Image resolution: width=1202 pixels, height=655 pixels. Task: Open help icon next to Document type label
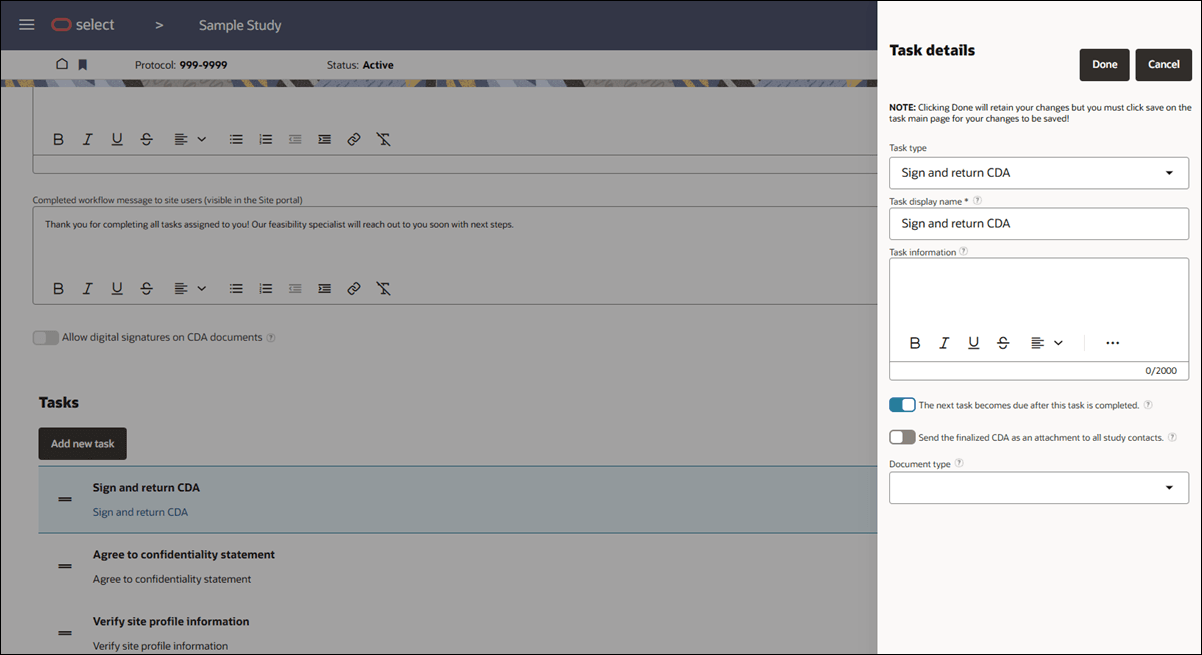point(959,463)
